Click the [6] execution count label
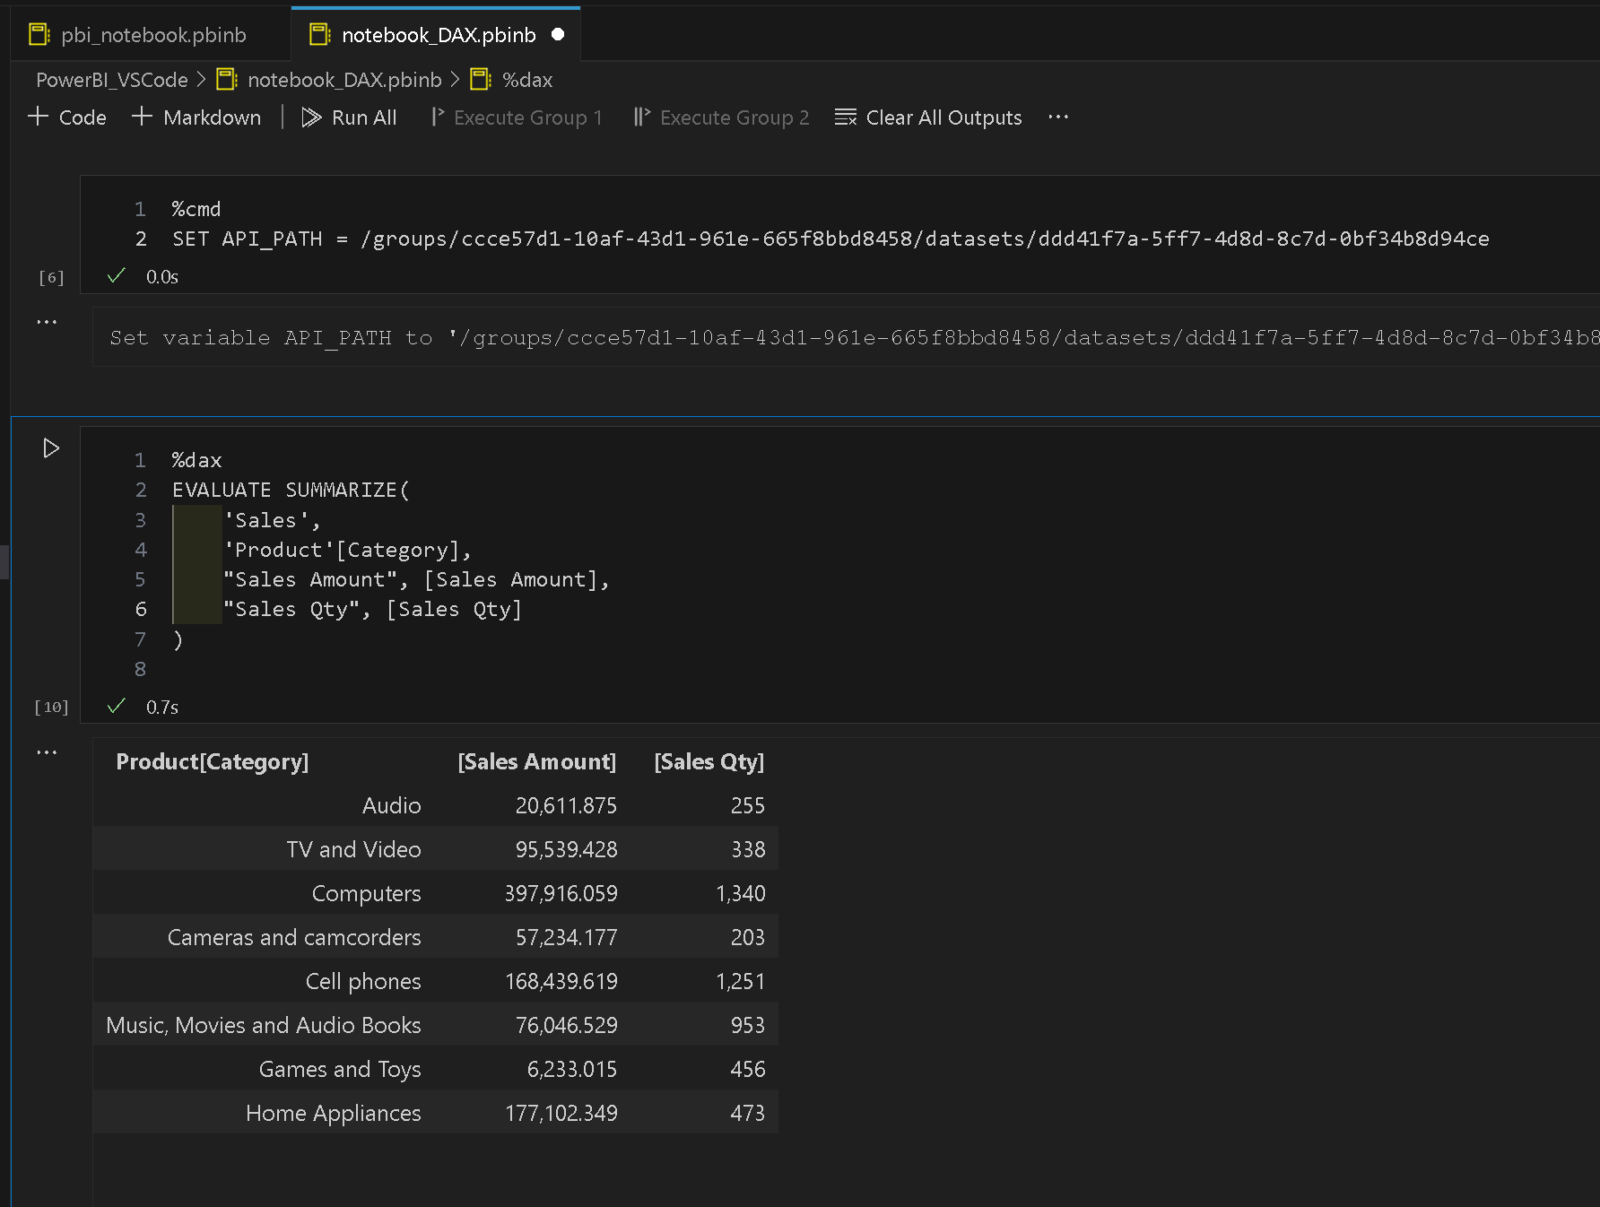The width and height of the screenshot is (1600, 1207). tap(51, 277)
